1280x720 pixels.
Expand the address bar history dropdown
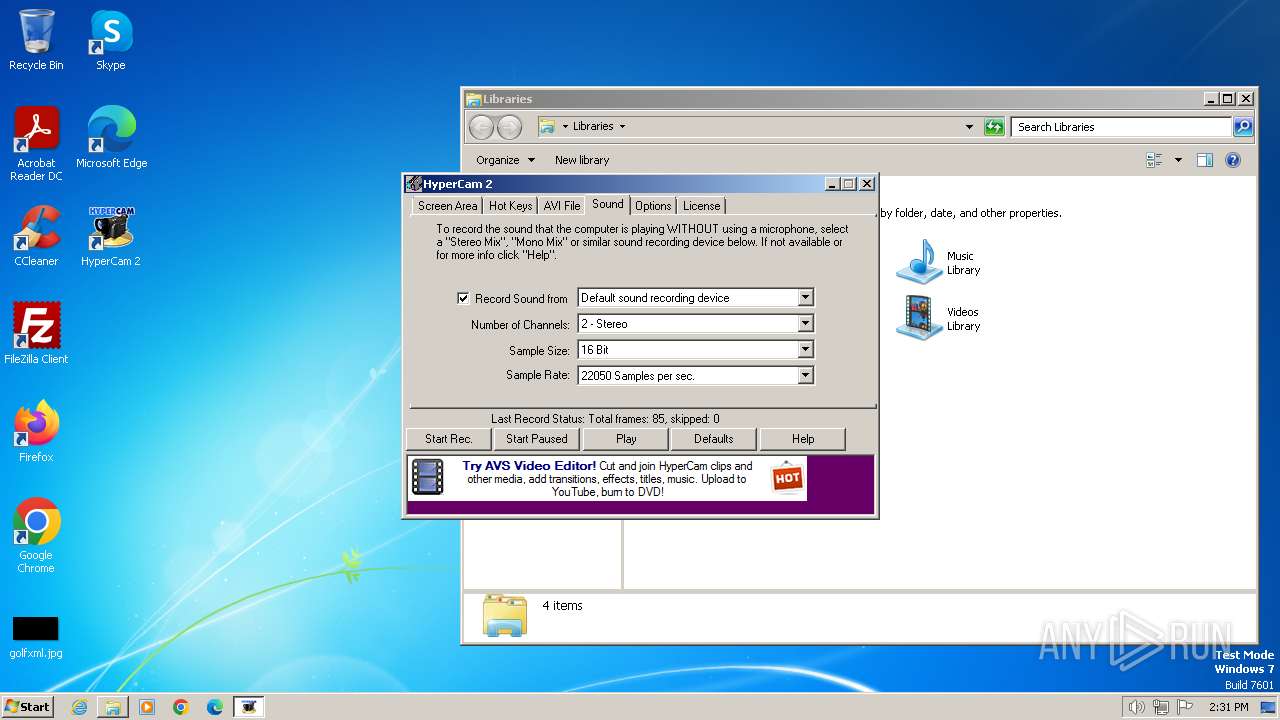point(969,127)
